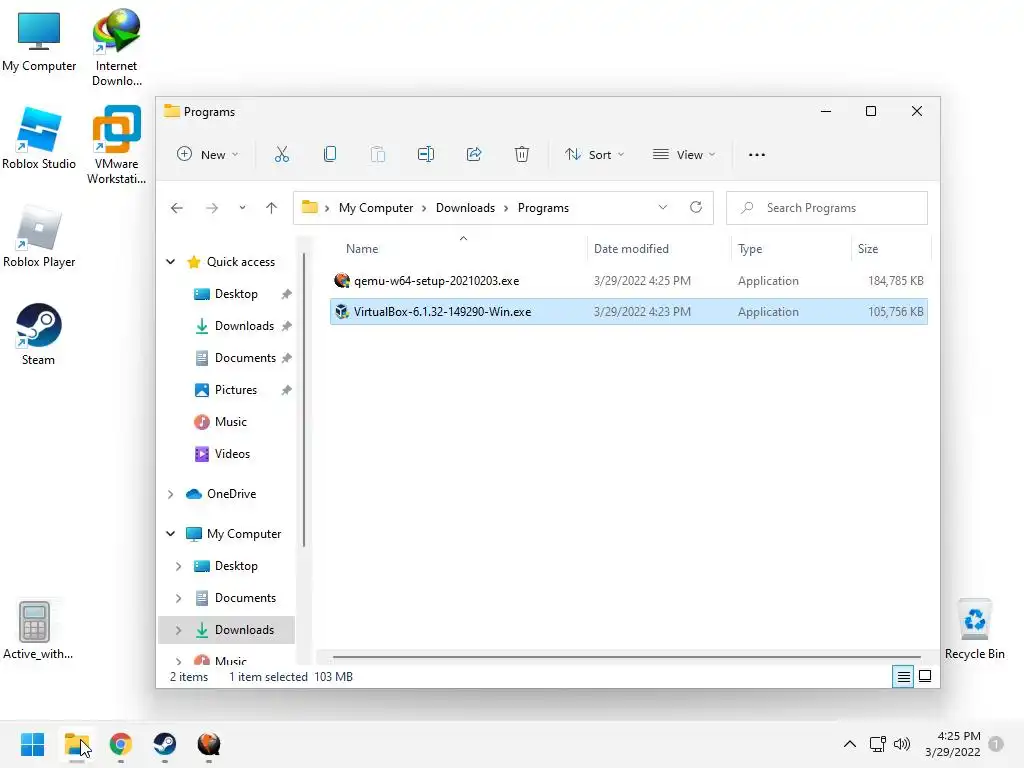
Task: Show hidden system tray icons chevron
Action: (850, 744)
